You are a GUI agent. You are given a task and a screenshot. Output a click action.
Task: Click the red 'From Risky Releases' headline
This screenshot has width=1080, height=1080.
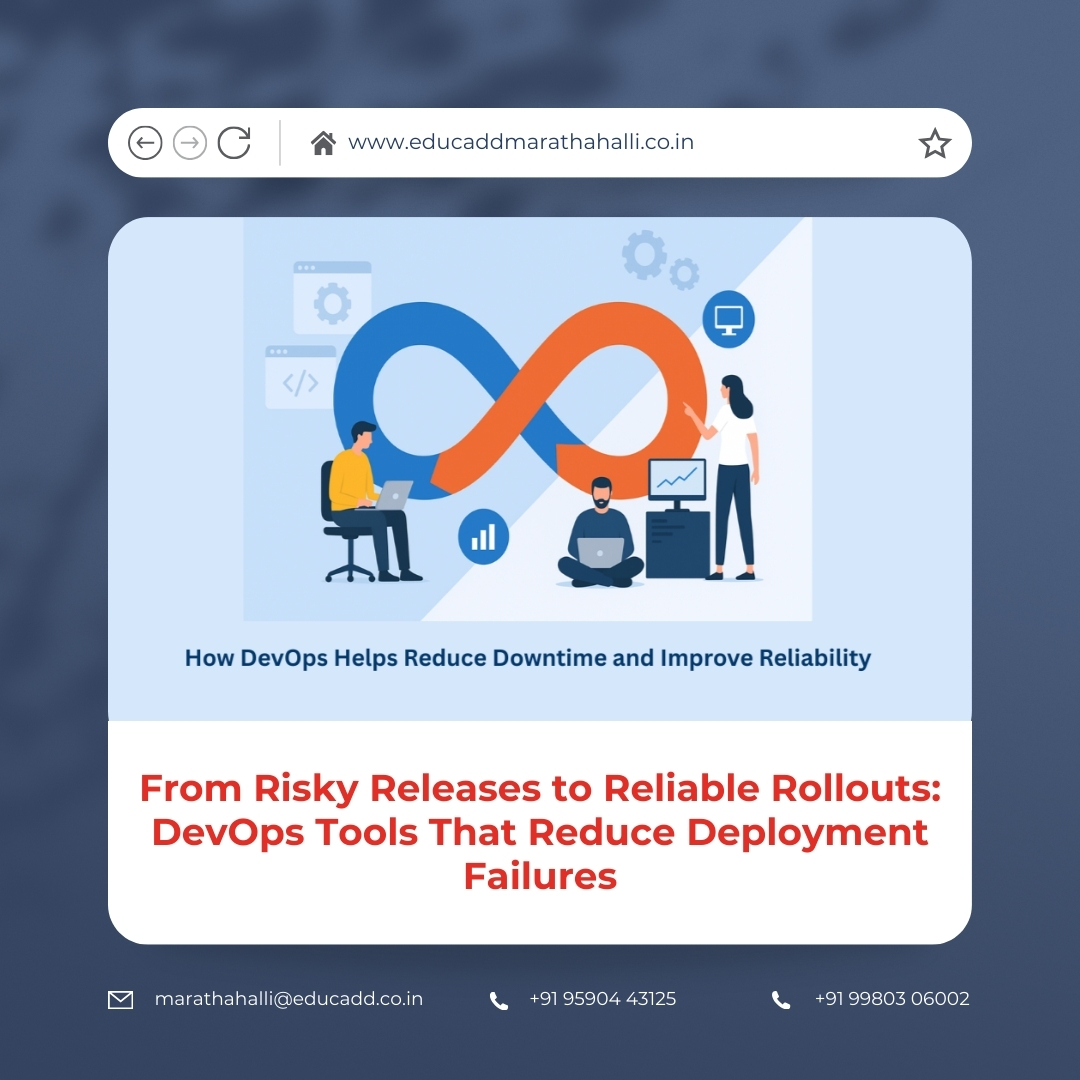tap(540, 831)
